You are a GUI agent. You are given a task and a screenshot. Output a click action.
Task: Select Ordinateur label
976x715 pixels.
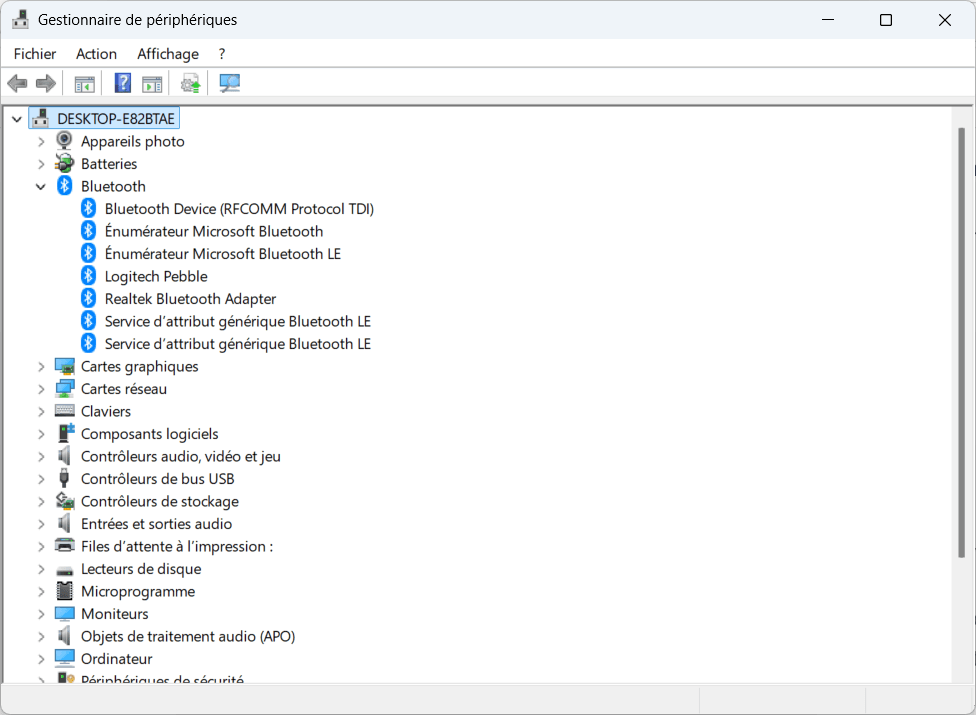point(116,658)
